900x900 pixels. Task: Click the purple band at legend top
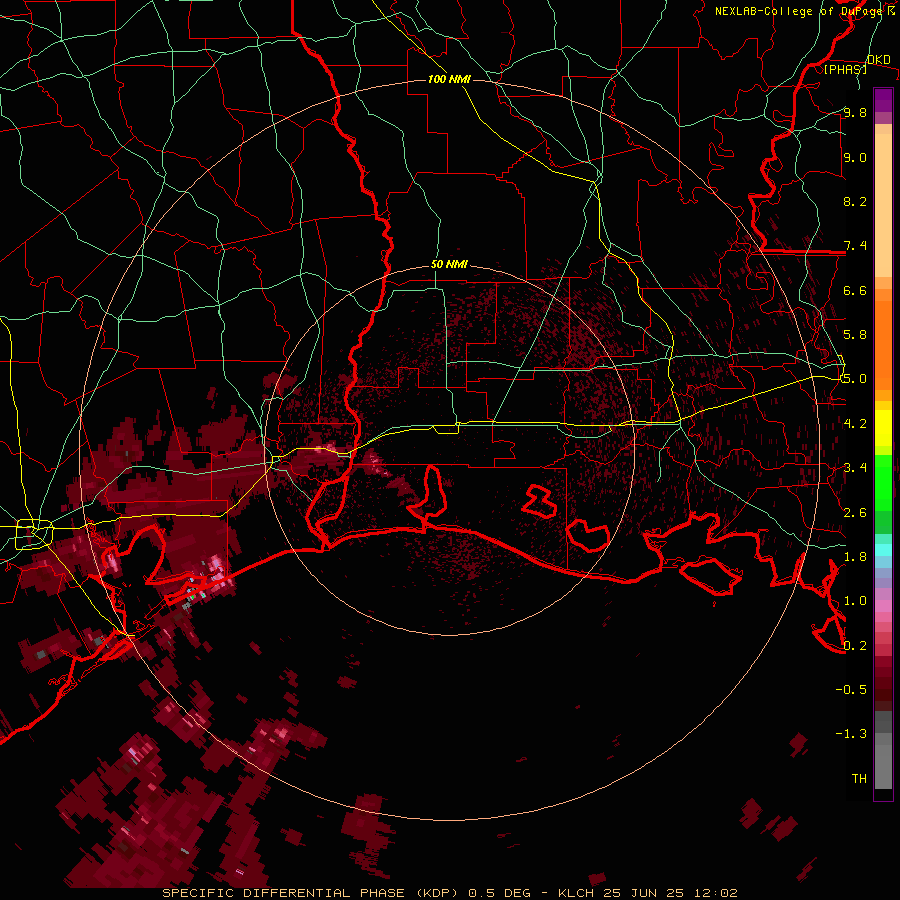(x=883, y=100)
